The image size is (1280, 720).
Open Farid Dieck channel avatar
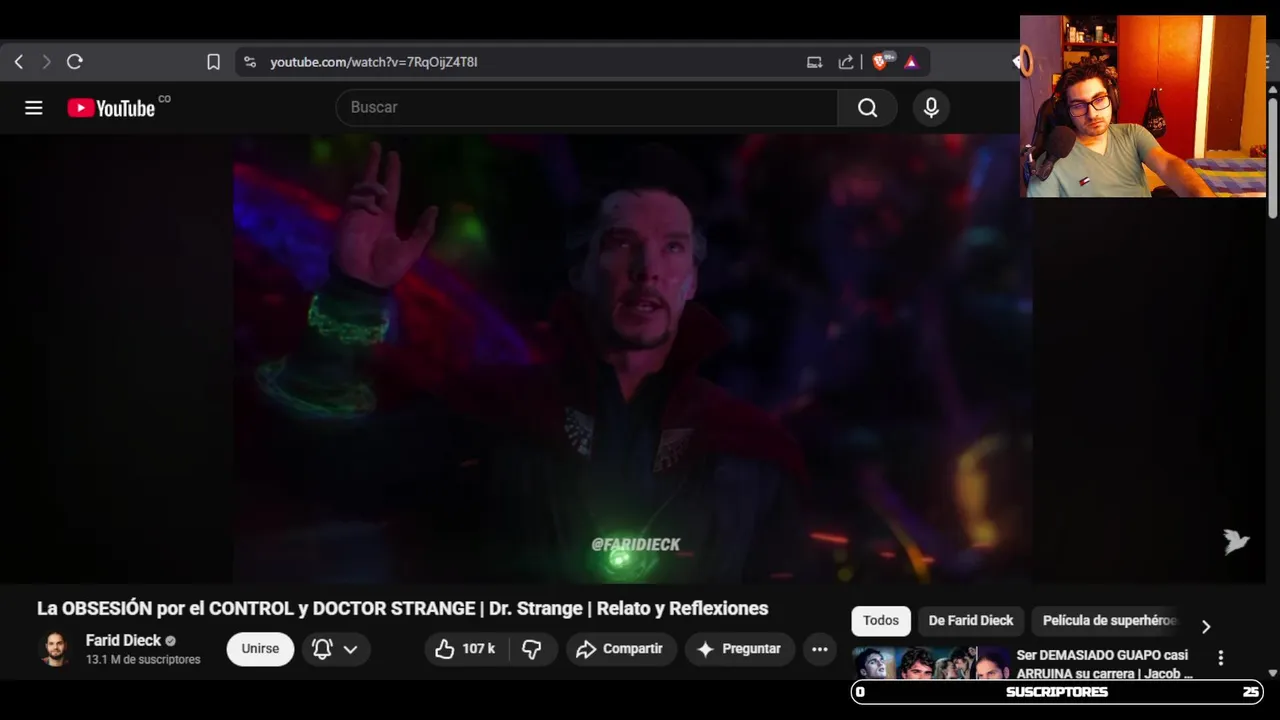(55, 649)
